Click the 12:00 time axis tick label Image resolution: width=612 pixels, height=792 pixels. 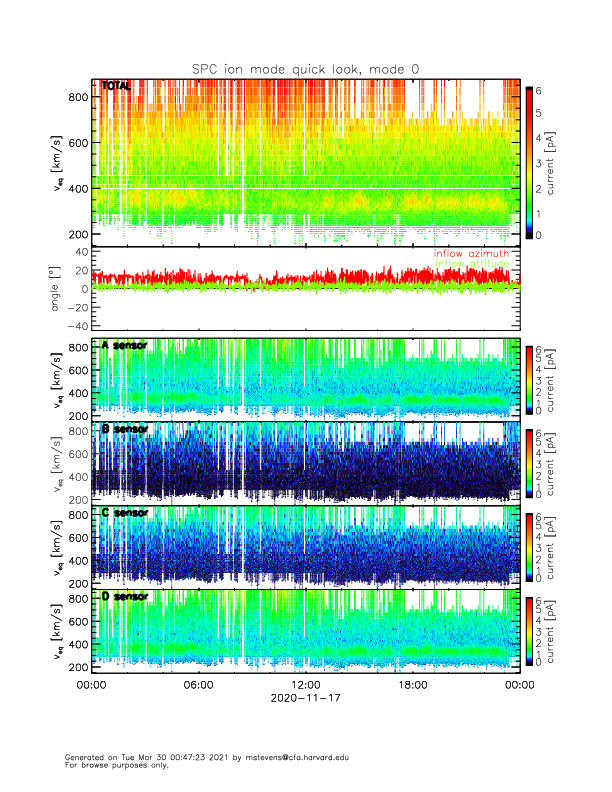[305, 686]
